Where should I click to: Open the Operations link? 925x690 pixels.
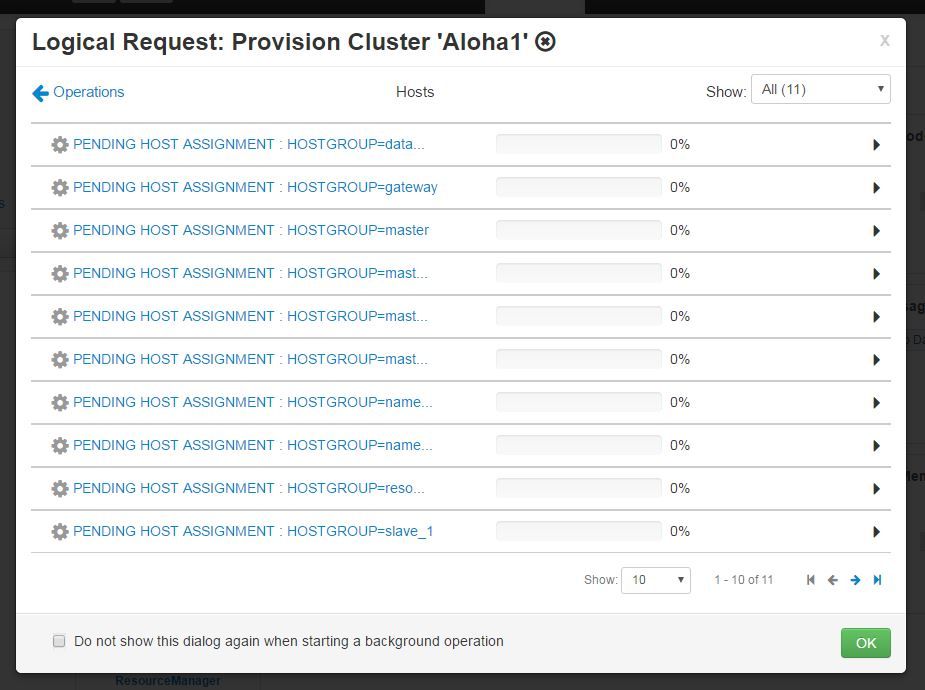(88, 92)
